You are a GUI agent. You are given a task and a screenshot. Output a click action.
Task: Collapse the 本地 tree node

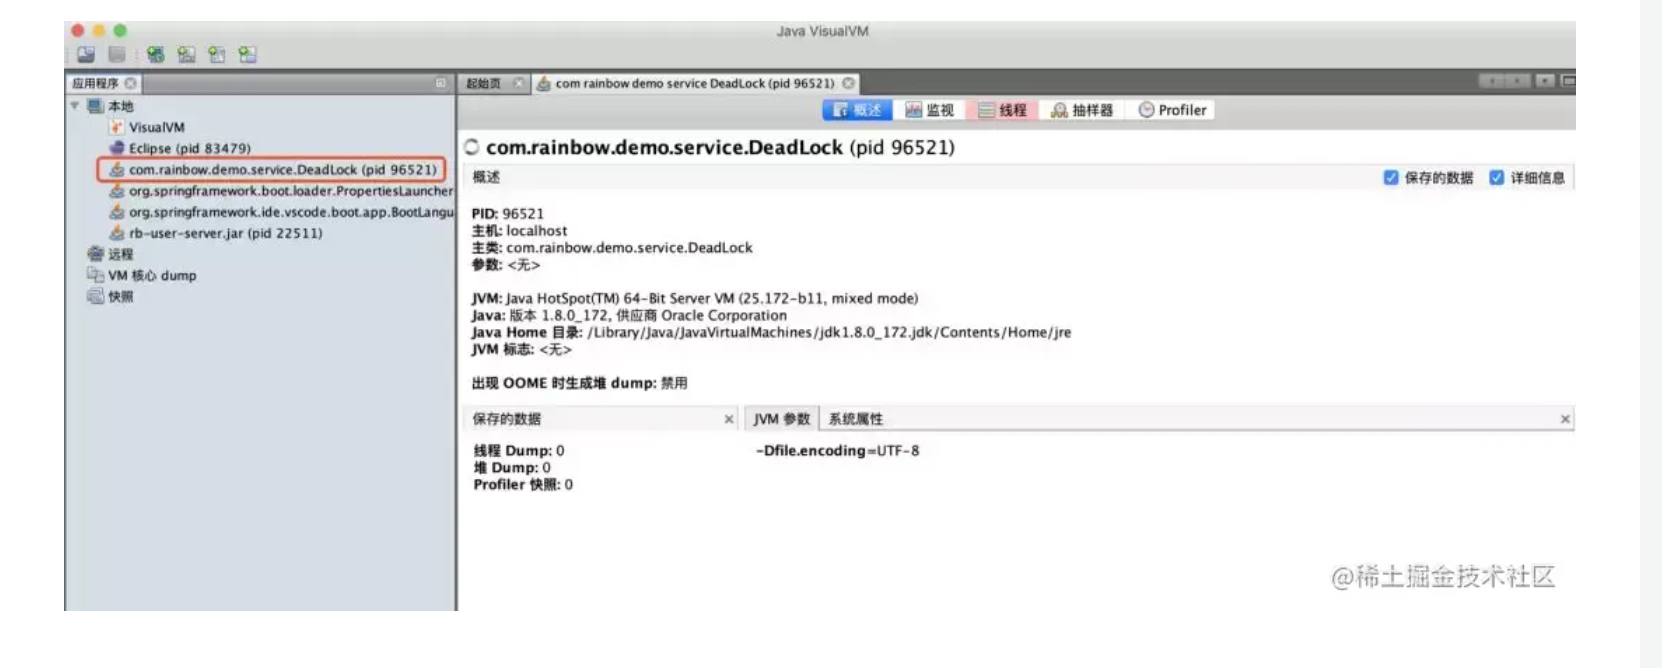(75, 105)
